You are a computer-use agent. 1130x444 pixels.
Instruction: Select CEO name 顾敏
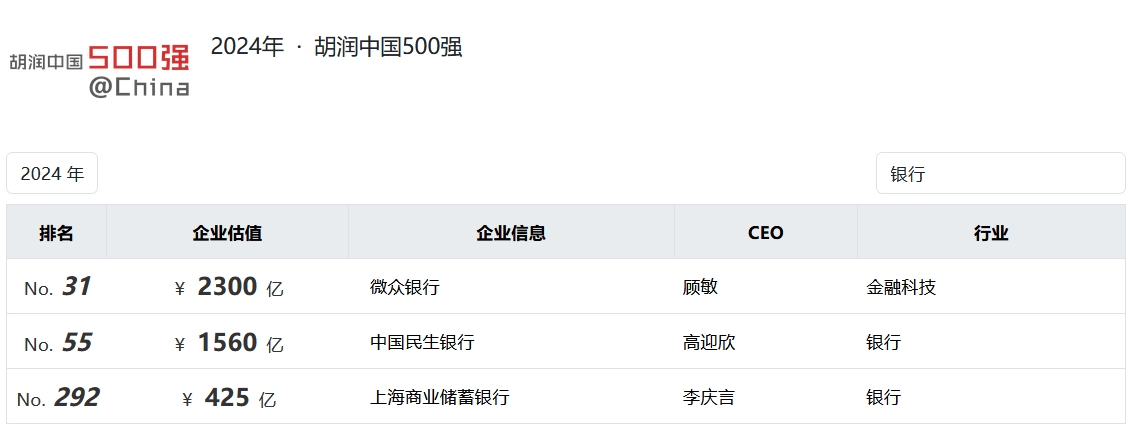(x=700, y=288)
